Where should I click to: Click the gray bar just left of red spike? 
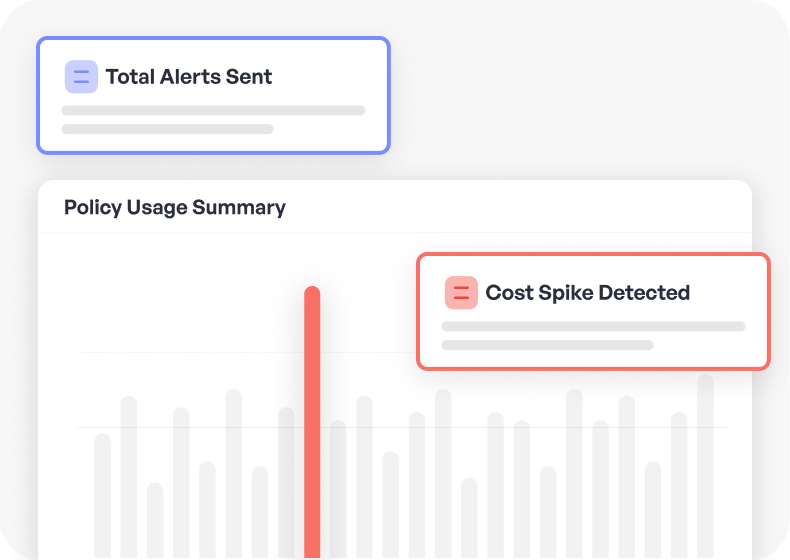[x=286, y=482]
